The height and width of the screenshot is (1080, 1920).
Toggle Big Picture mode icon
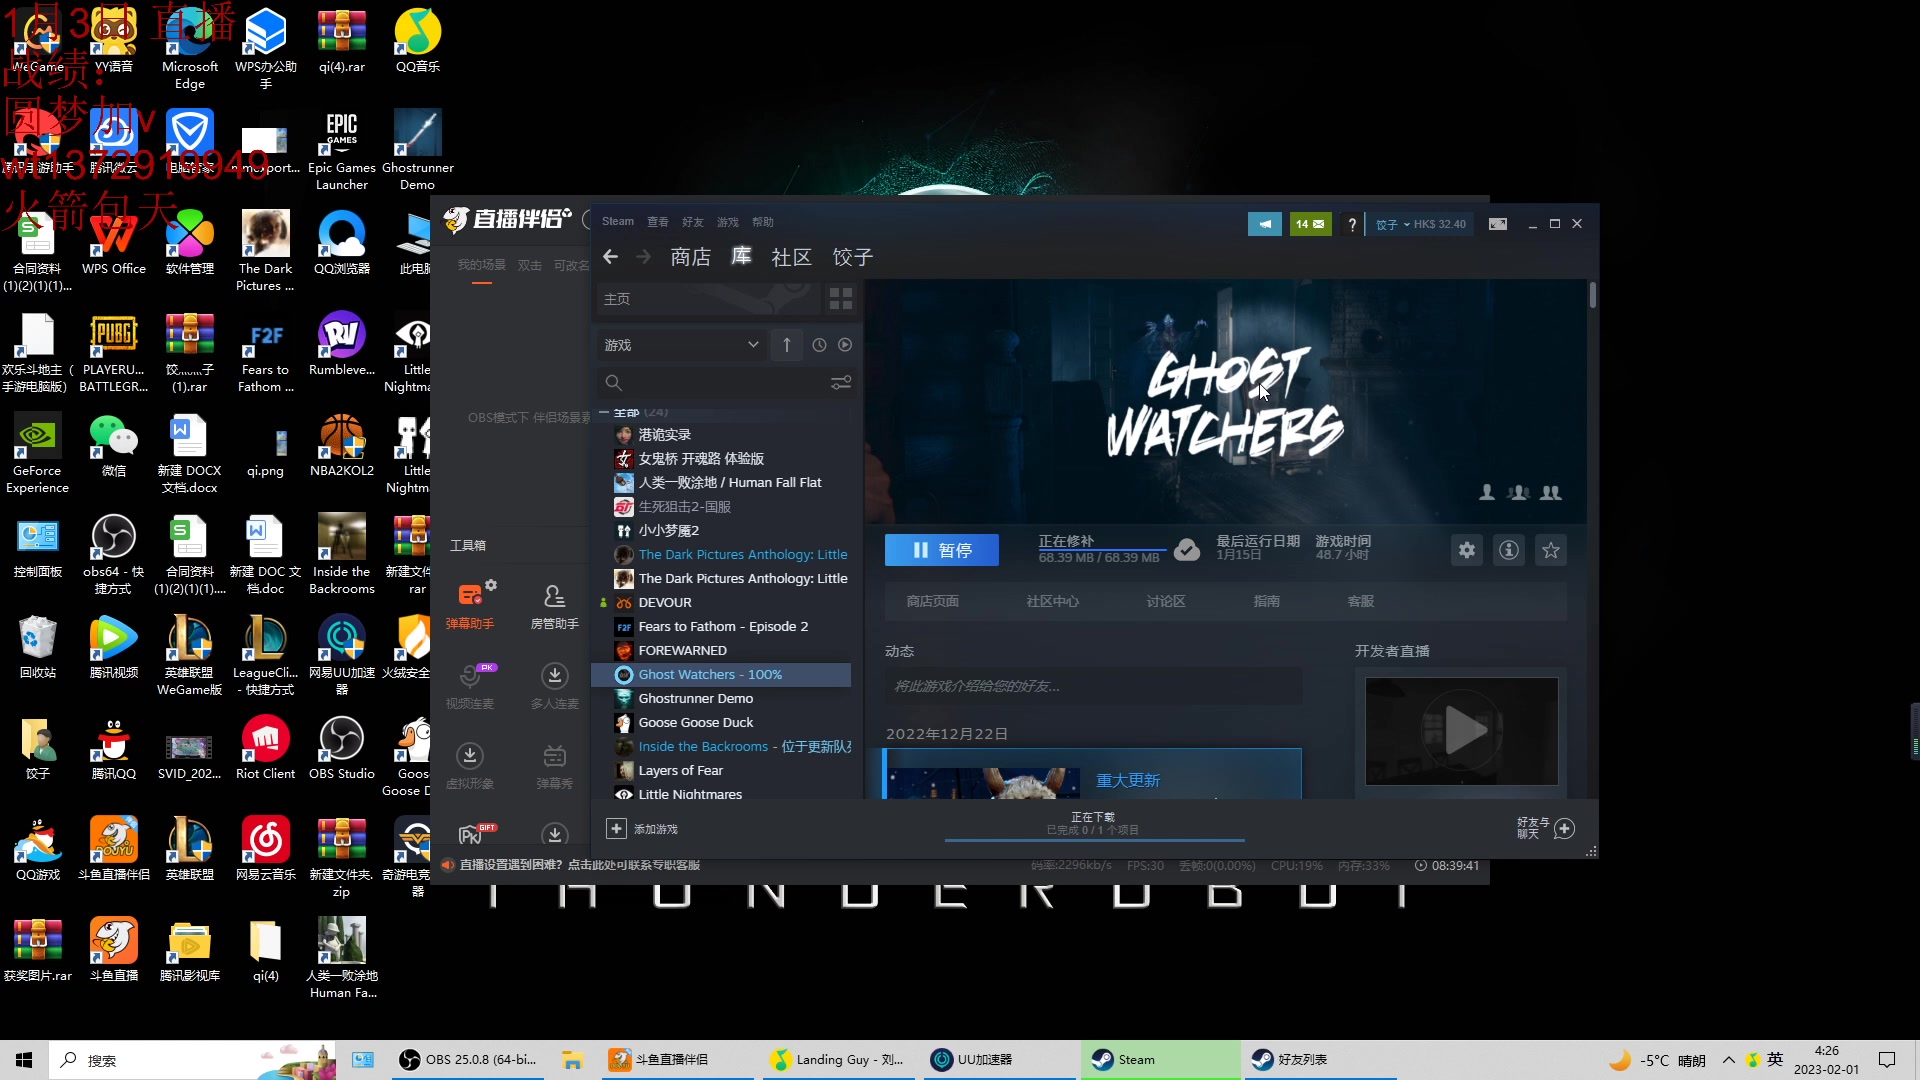[1497, 224]
